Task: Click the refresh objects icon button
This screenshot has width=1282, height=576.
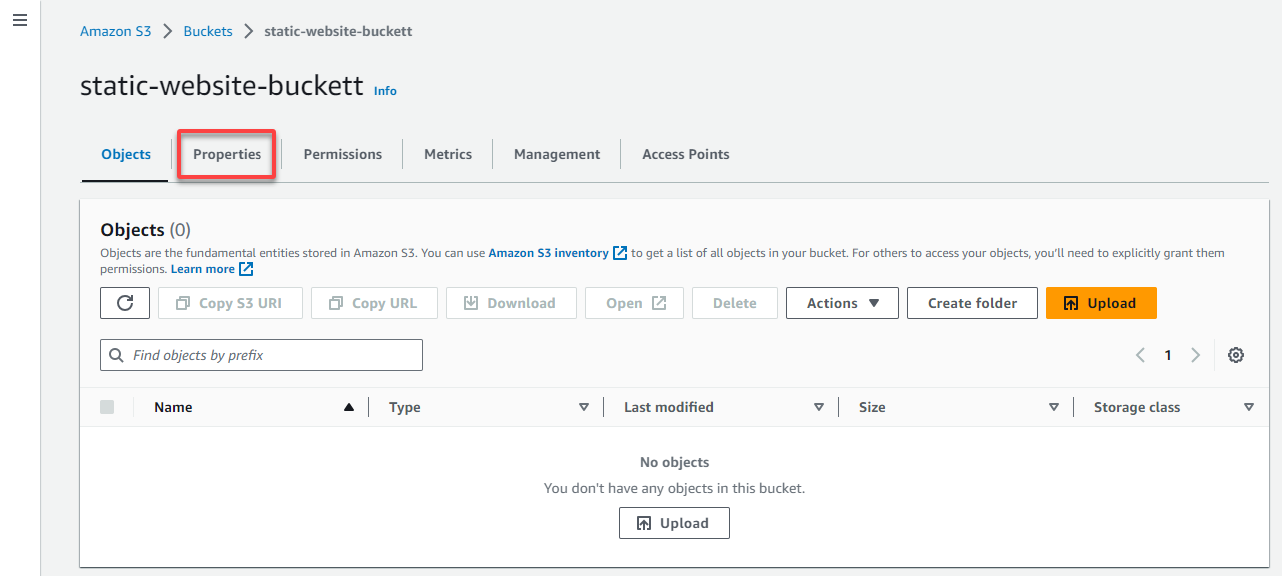Action: pyautogui.click(x=125, y=303)
